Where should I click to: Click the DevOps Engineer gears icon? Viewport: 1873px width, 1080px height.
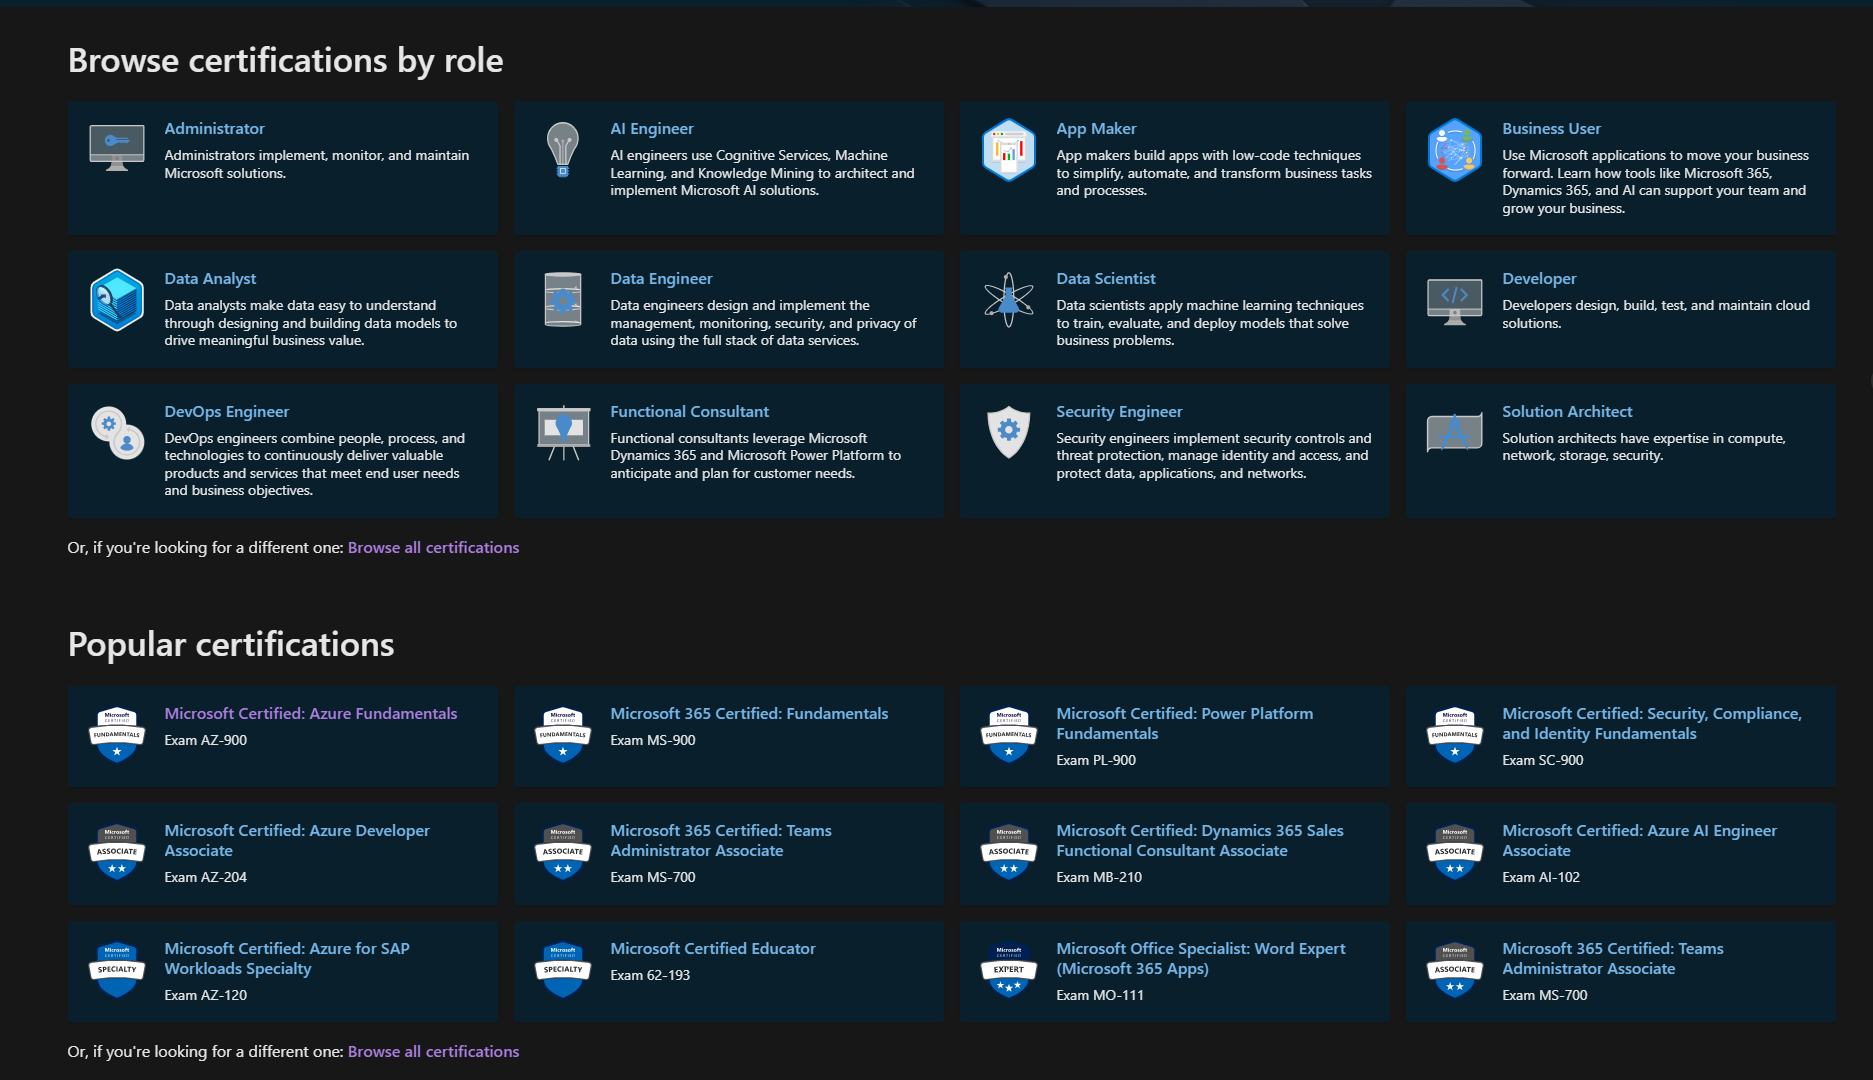click(x=117, y=433)
